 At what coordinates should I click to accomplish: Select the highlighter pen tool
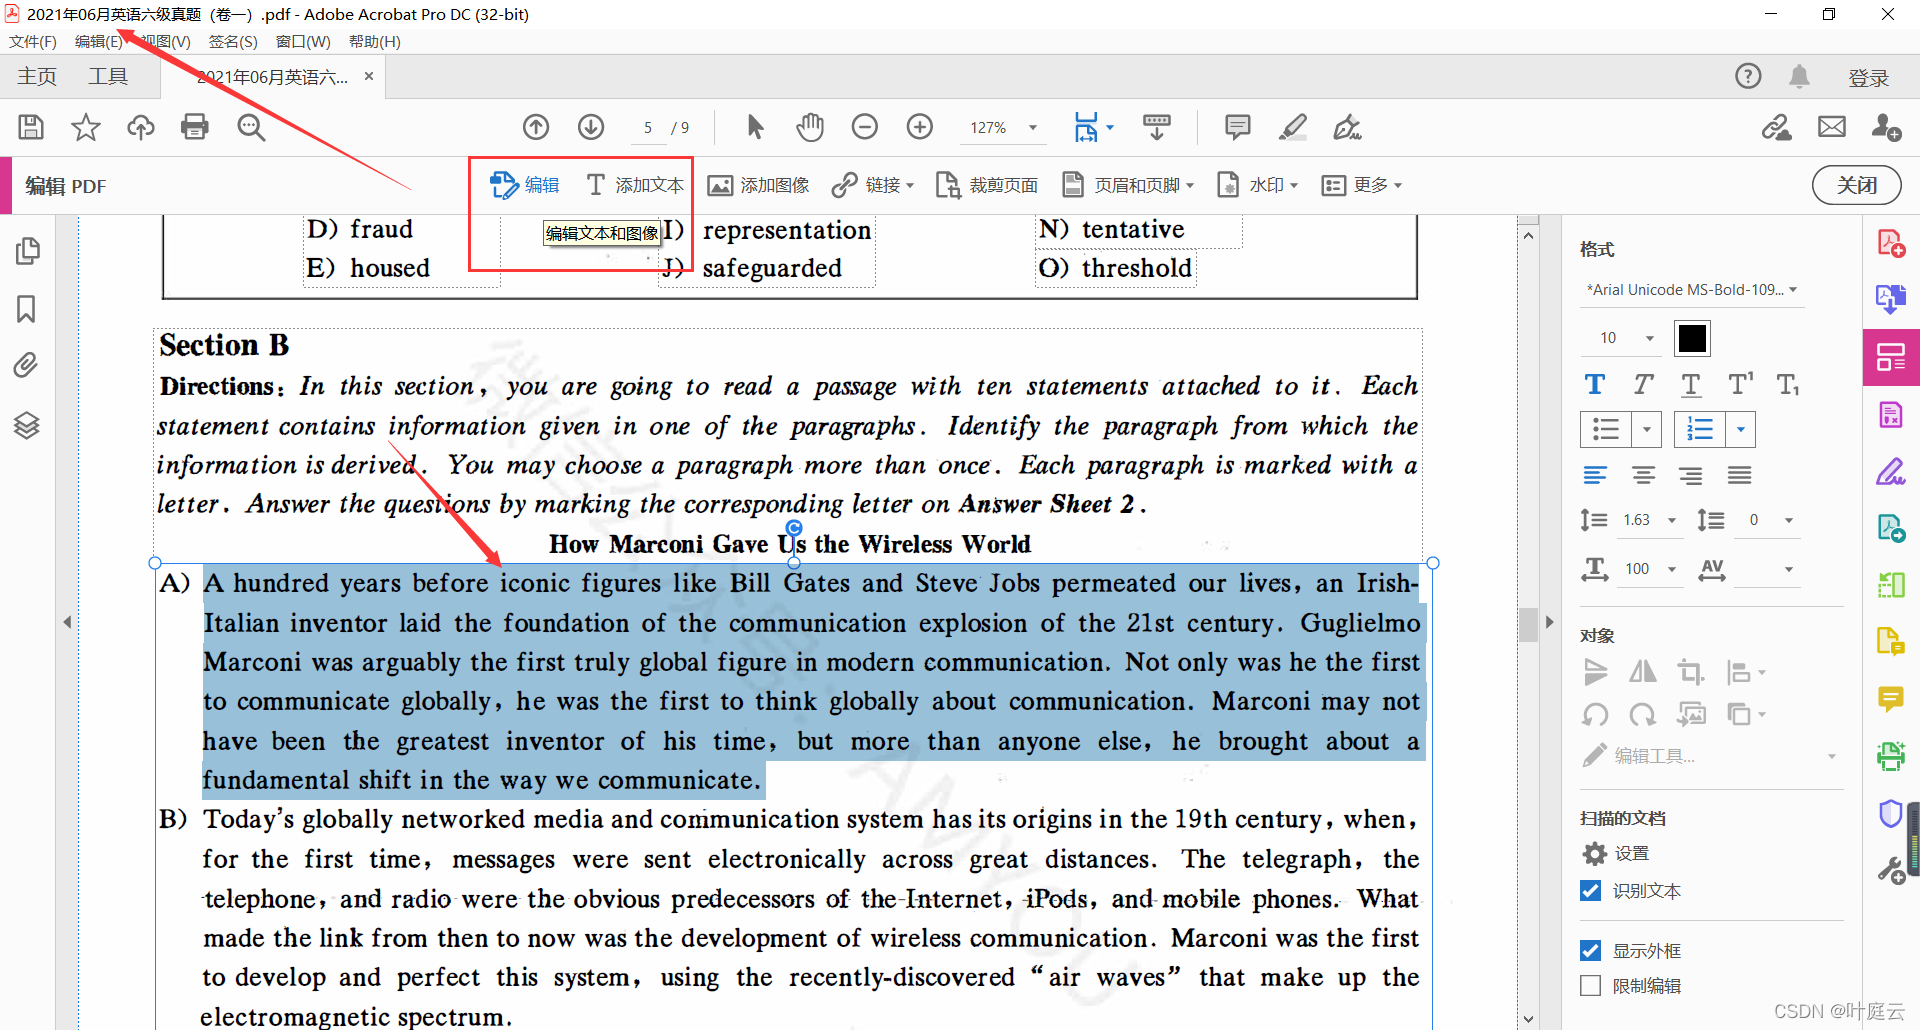tap(1293, 127)
